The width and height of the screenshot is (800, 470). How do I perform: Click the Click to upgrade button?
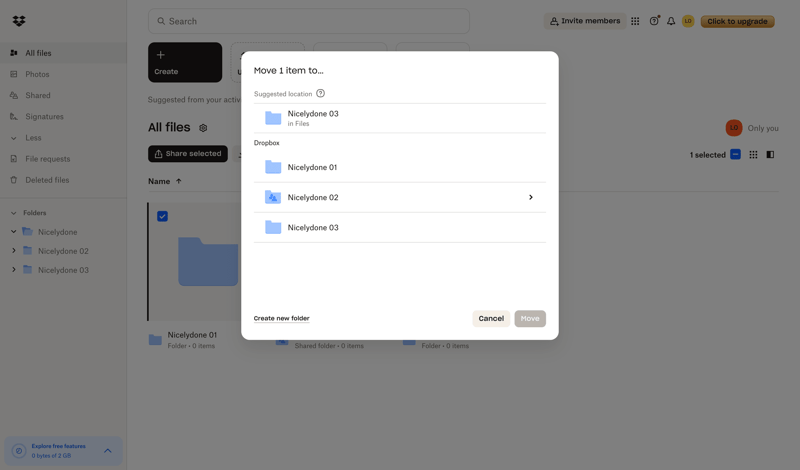click(737, 21)
